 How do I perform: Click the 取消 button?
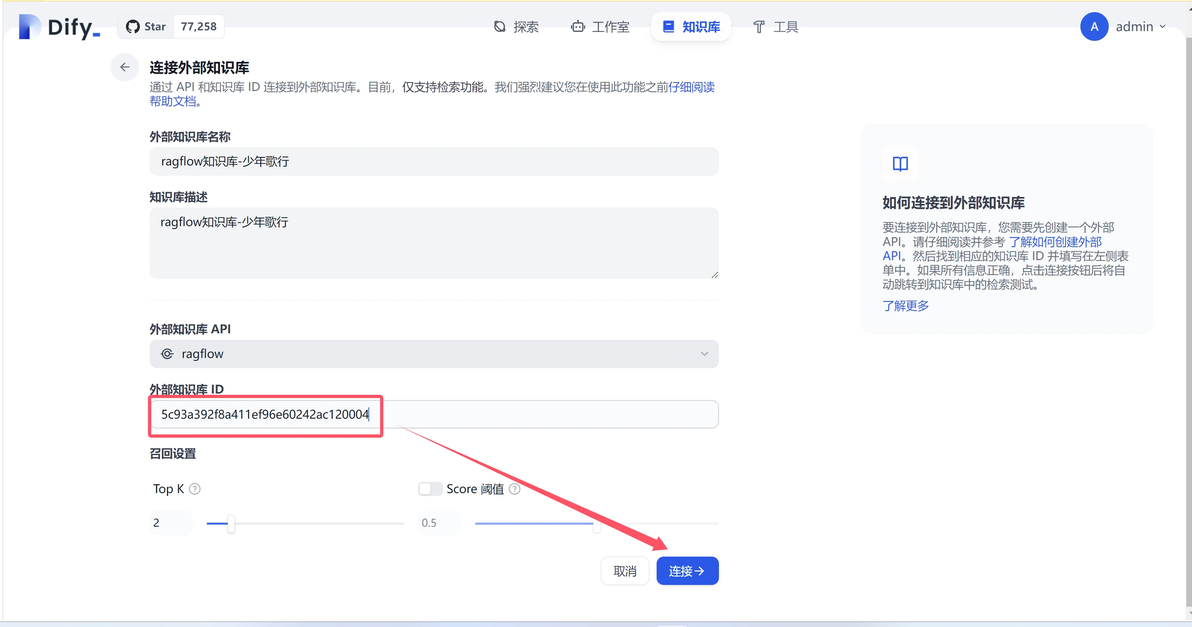(625, 571)
